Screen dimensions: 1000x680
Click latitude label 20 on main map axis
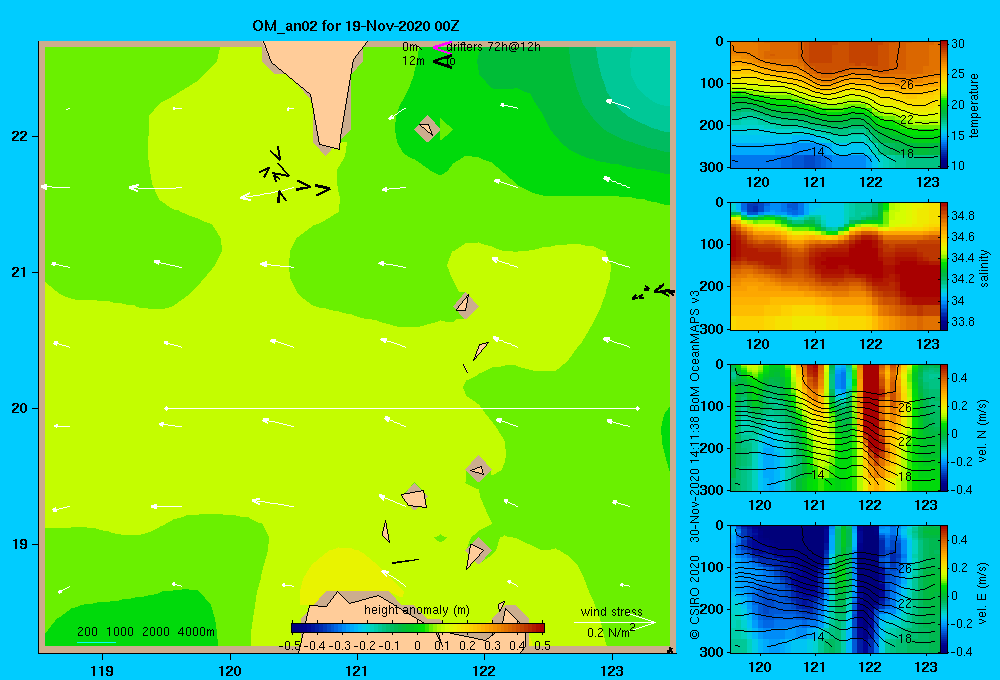(20, 408)
